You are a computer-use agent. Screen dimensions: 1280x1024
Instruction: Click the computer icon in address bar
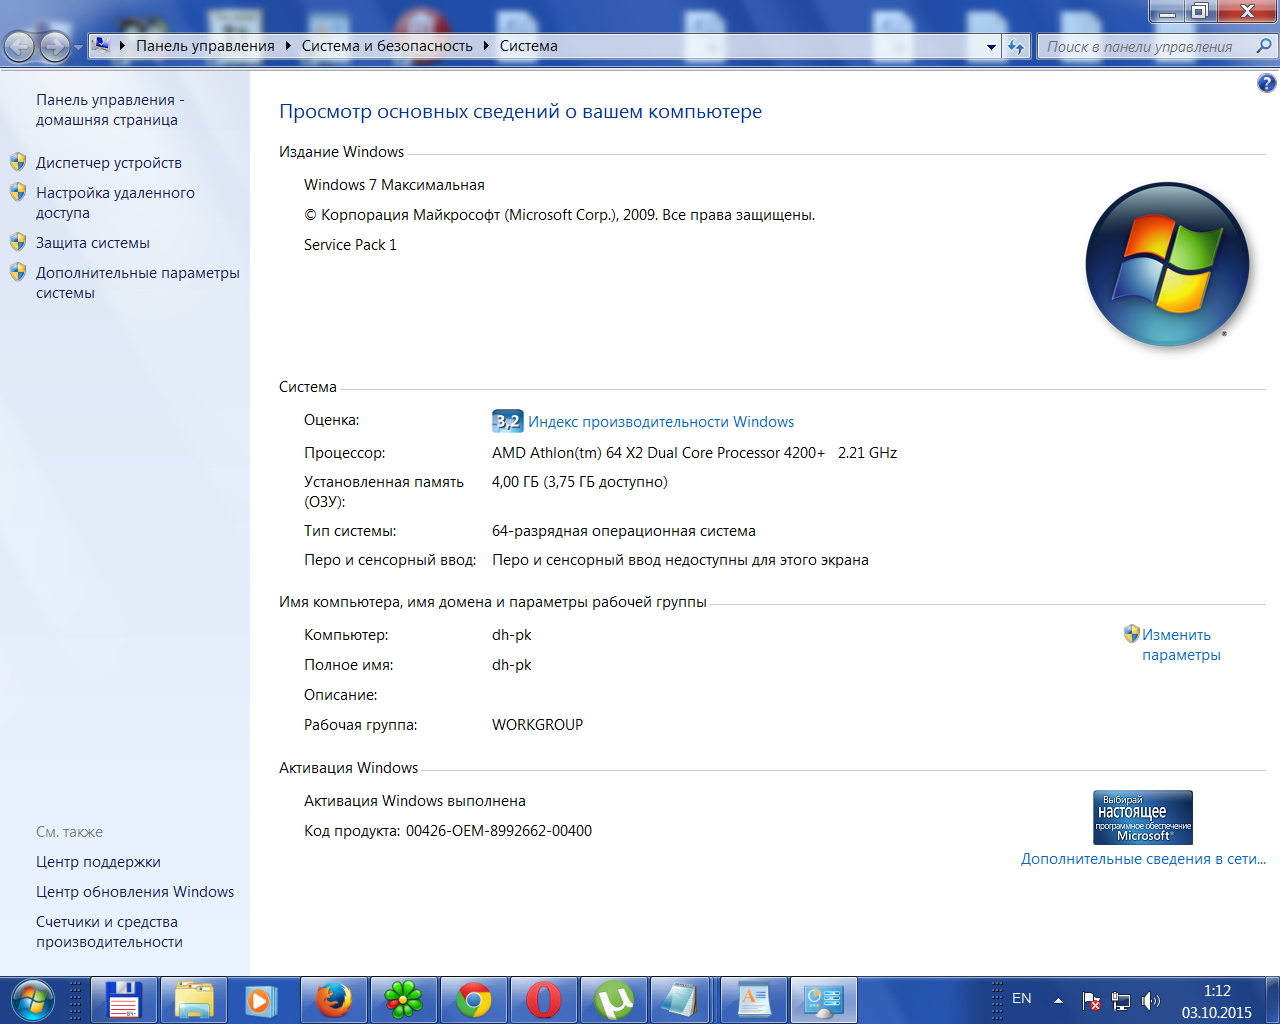click(101, 45)
